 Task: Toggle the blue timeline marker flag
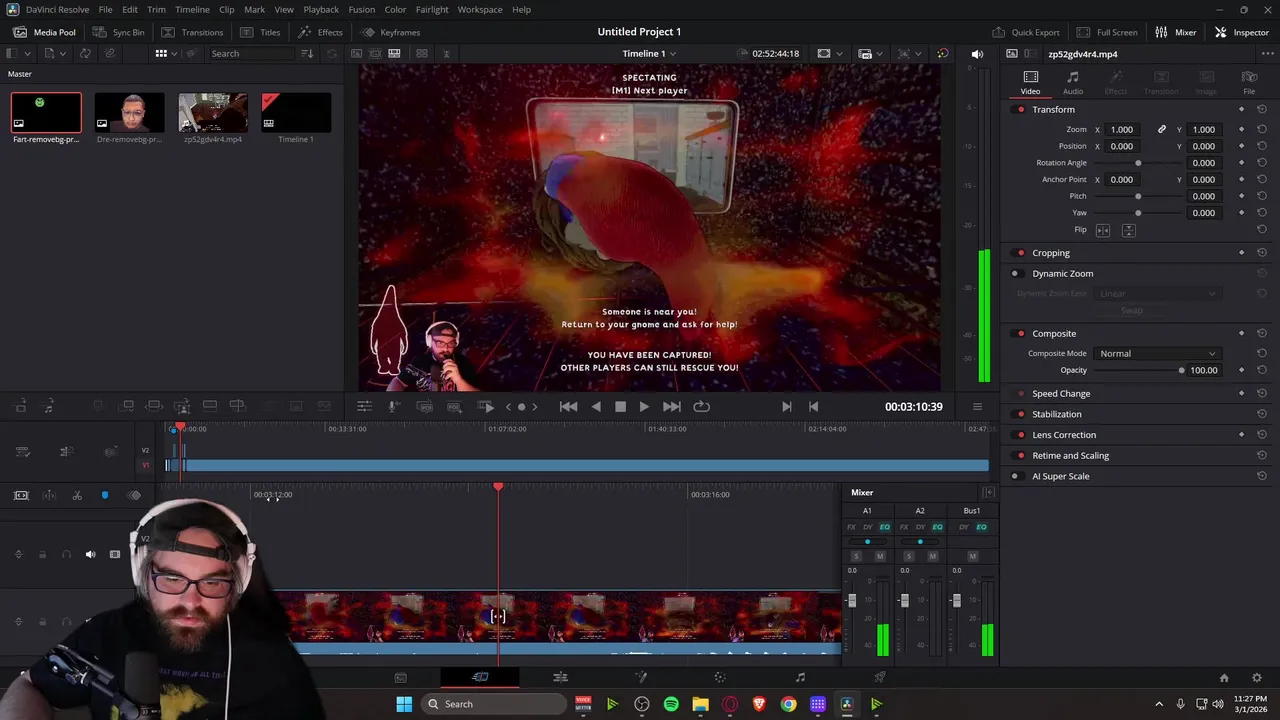(x=105, y=495)
